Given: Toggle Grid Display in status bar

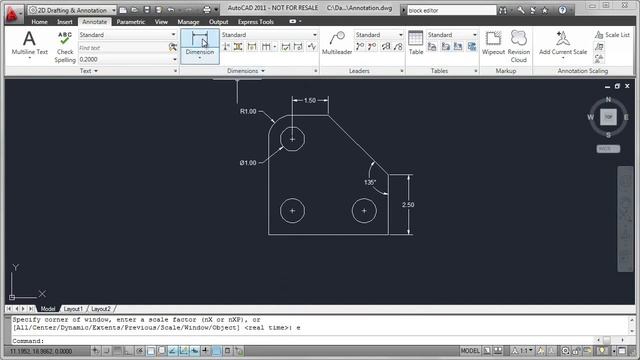Looking at the screenshot, I should [x=117, y=351].
